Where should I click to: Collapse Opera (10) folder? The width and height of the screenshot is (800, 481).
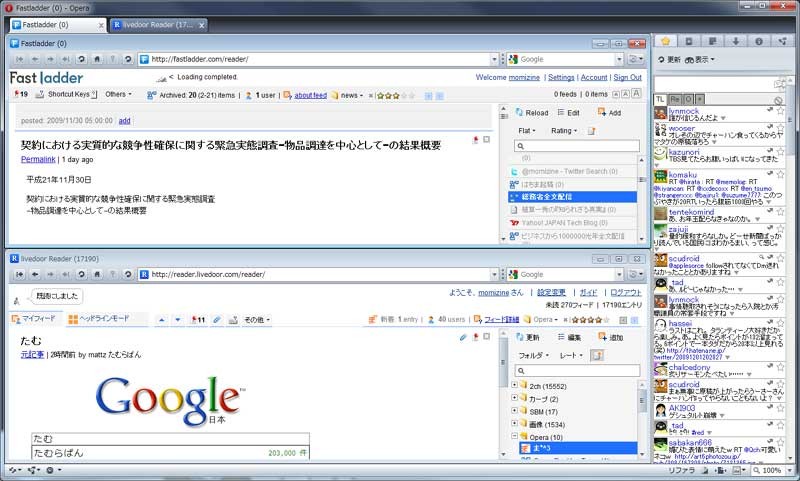pyautogui.click(x=514, y=436)
